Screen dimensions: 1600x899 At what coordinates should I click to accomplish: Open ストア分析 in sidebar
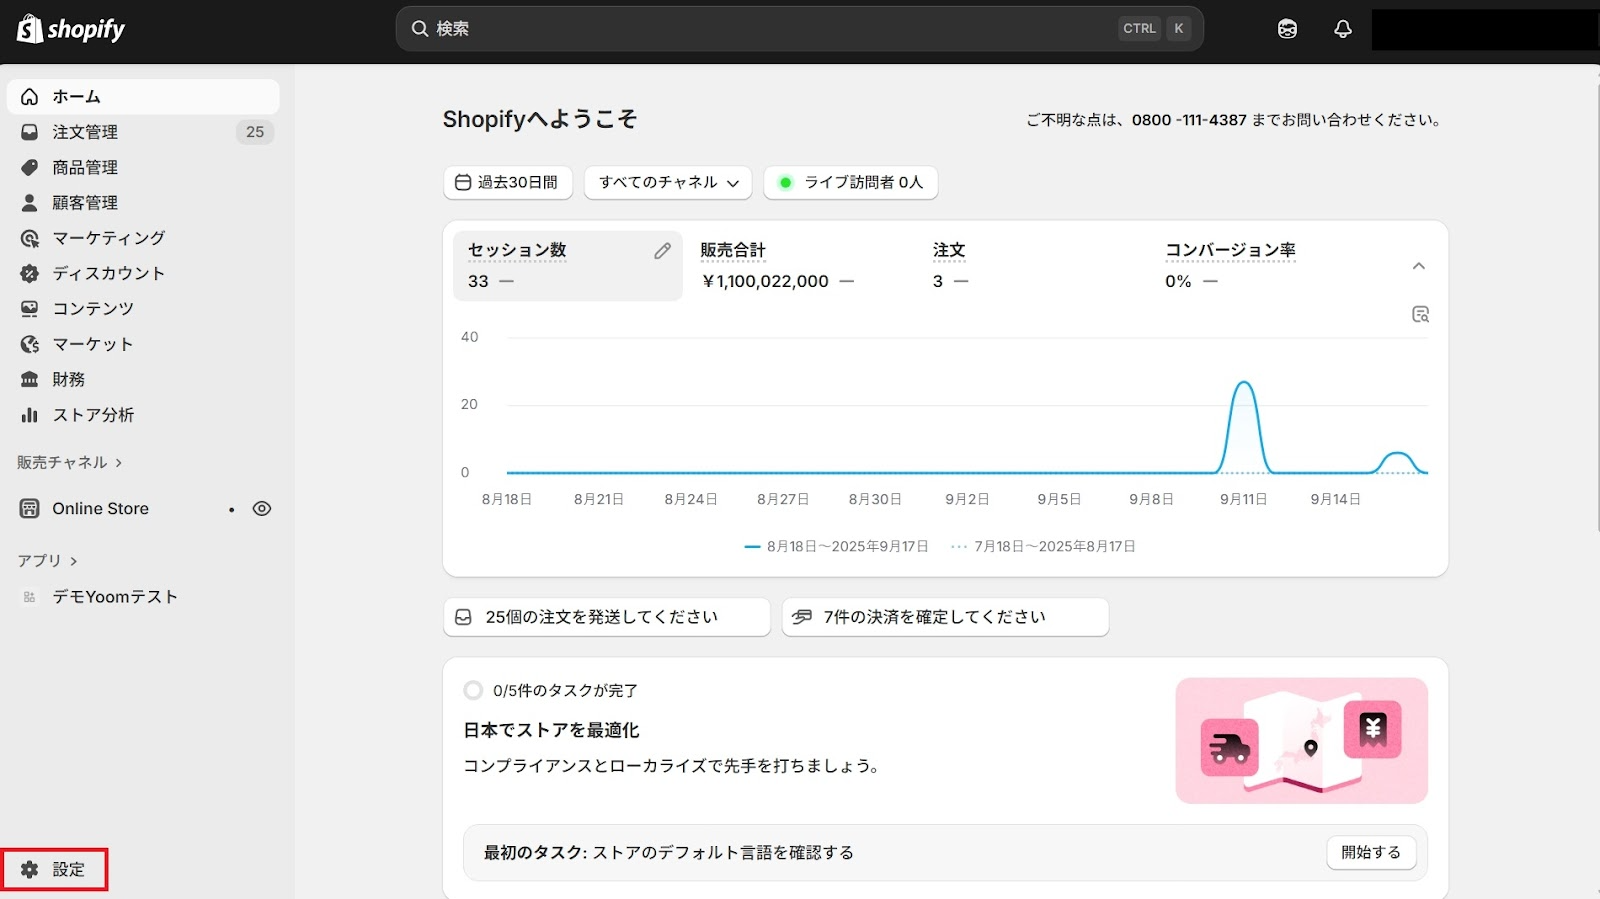(143, 415)
